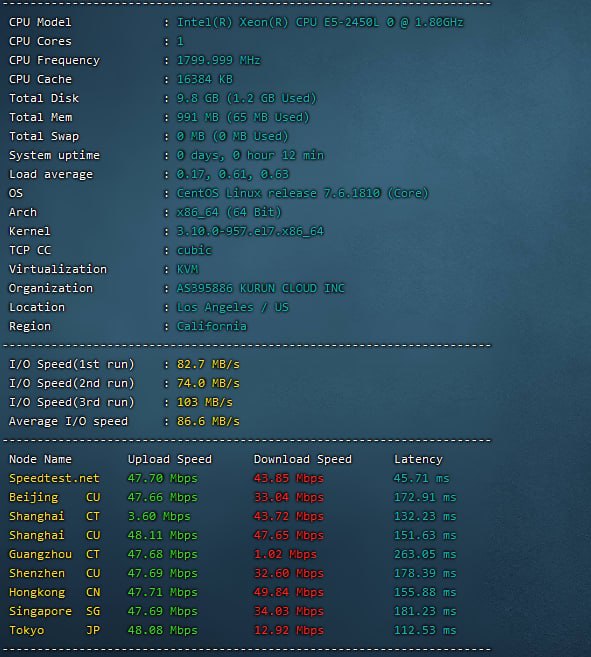Click the CentOS Linux release OS text

pyautogui.click(x=302, y=193)
